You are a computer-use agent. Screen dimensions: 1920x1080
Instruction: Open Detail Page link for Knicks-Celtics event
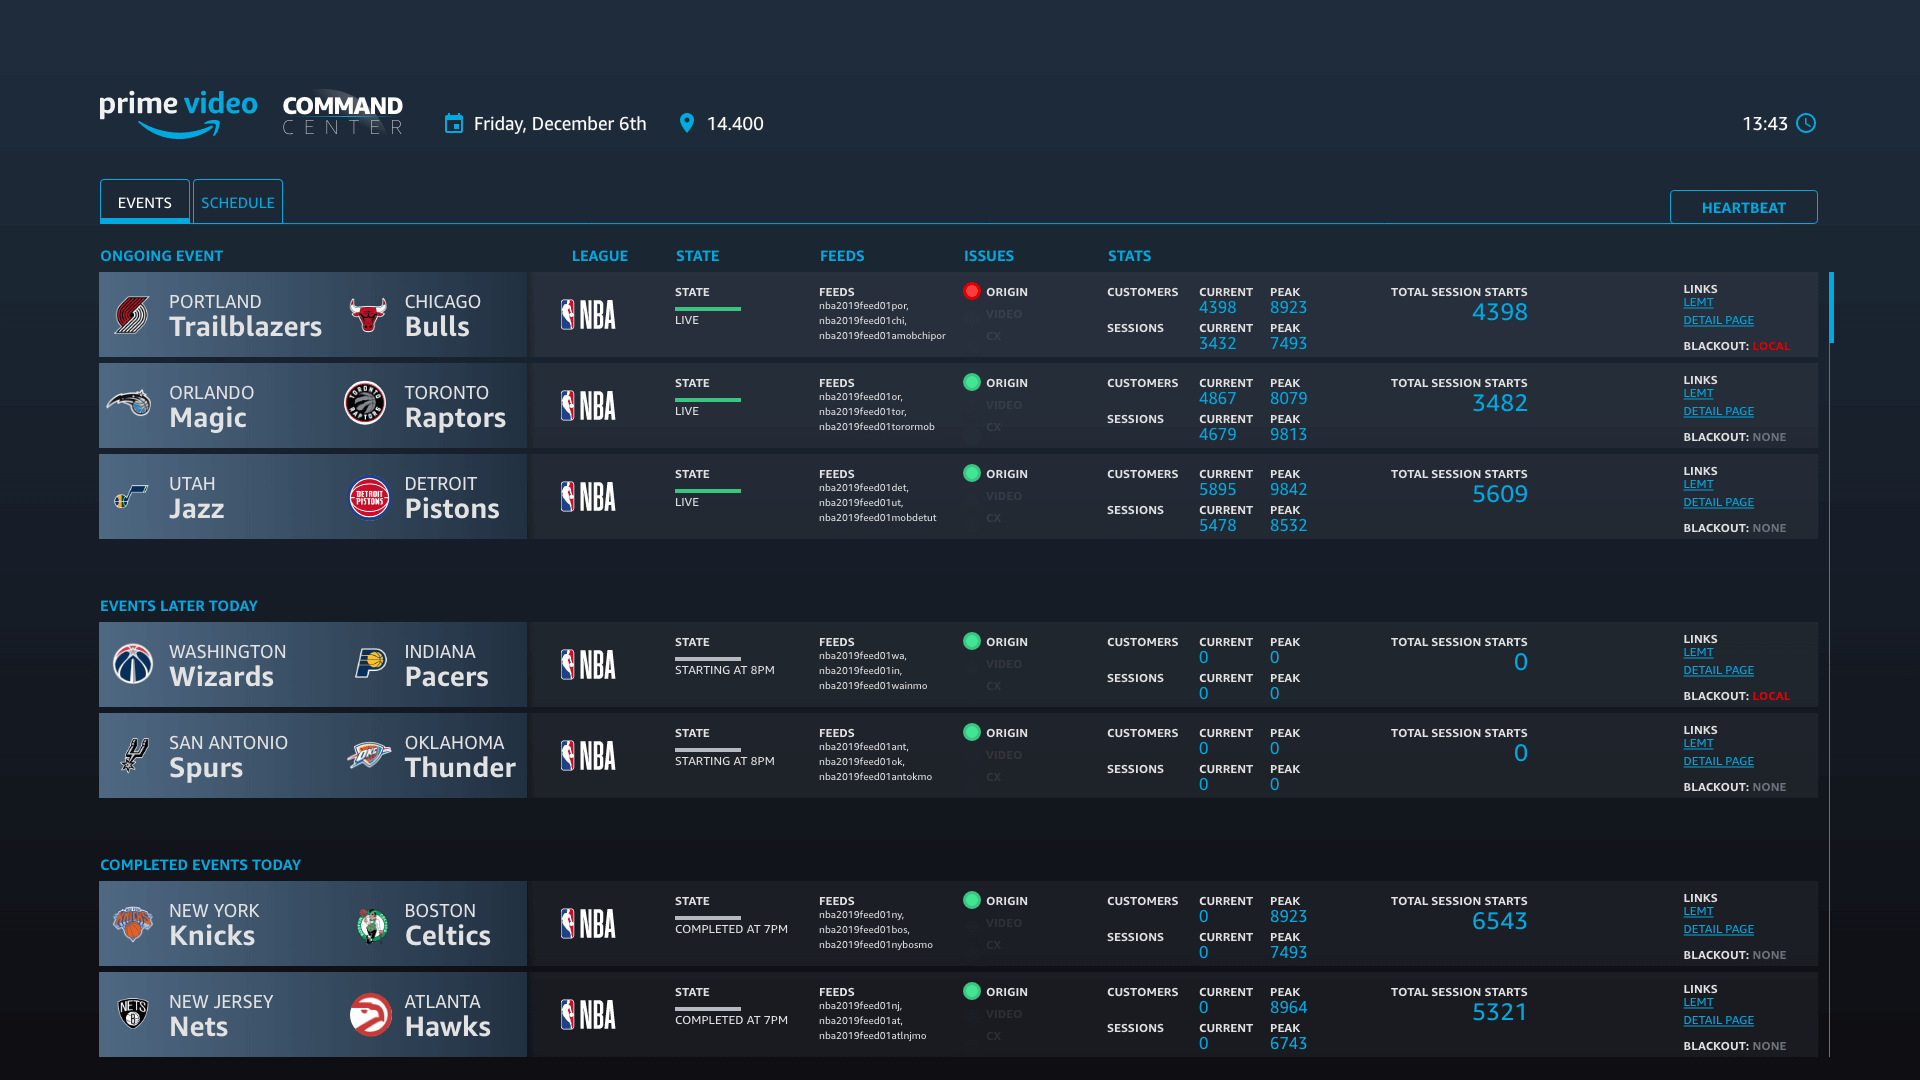point(1718,929)
